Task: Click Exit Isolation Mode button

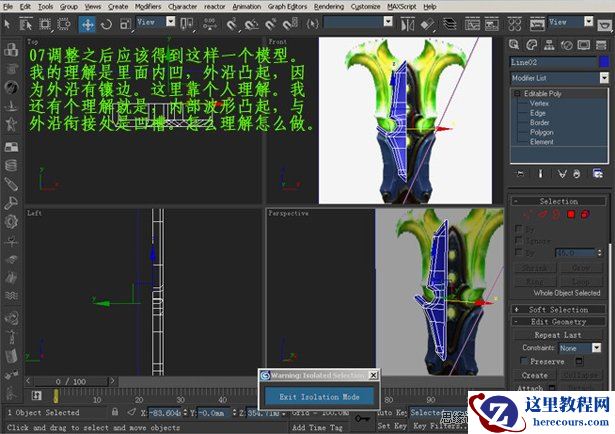Action: tap(319, 396)
